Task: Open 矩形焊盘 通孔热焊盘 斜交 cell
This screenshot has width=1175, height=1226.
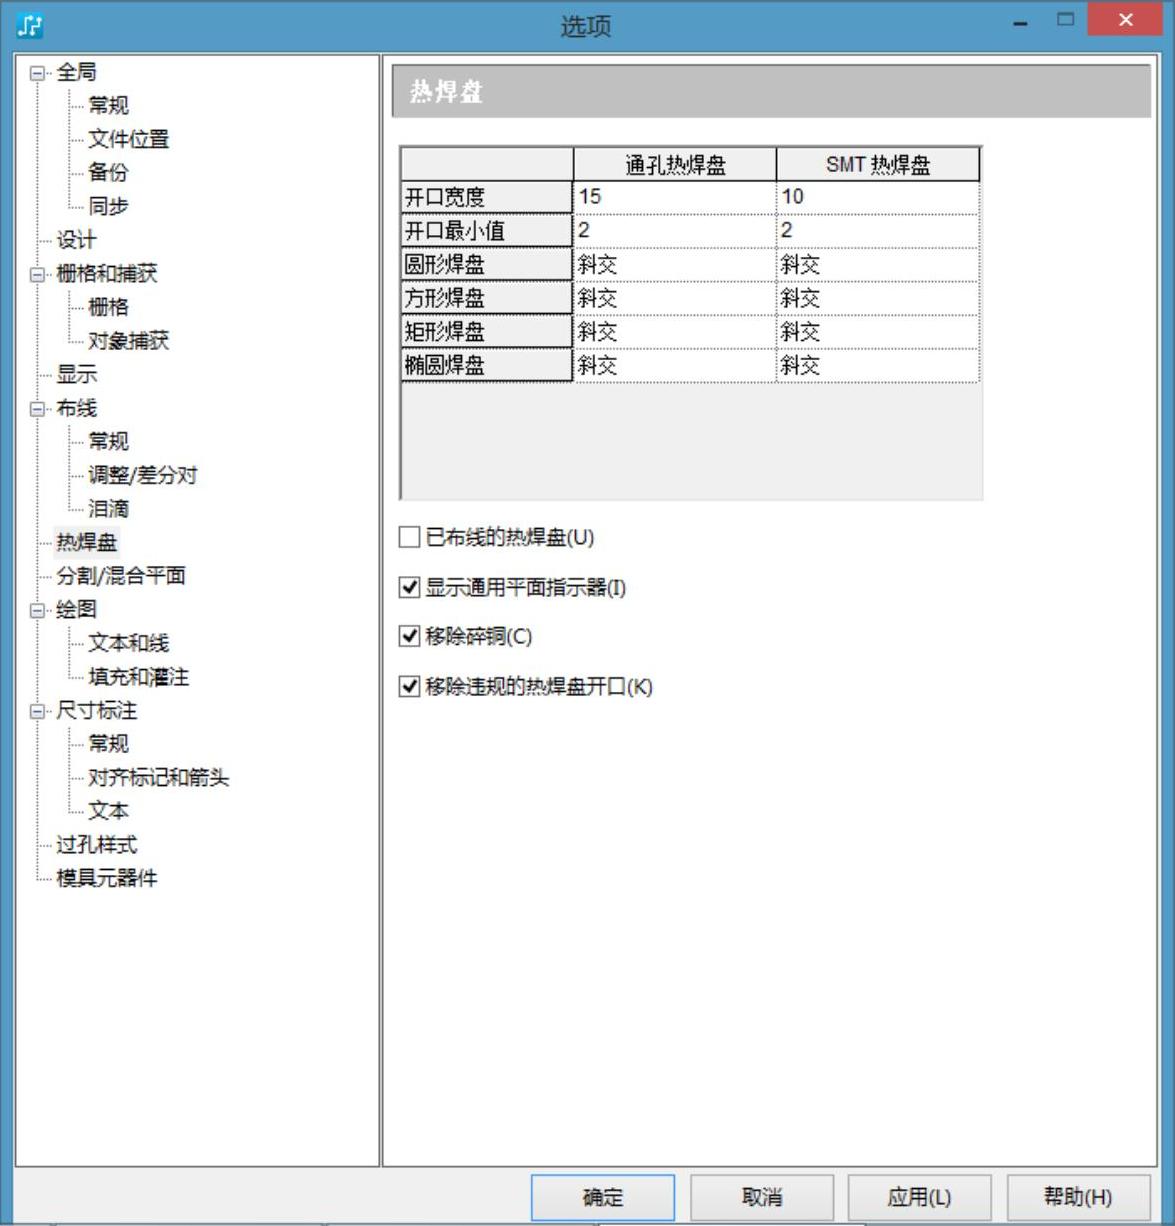Action: 675,332
